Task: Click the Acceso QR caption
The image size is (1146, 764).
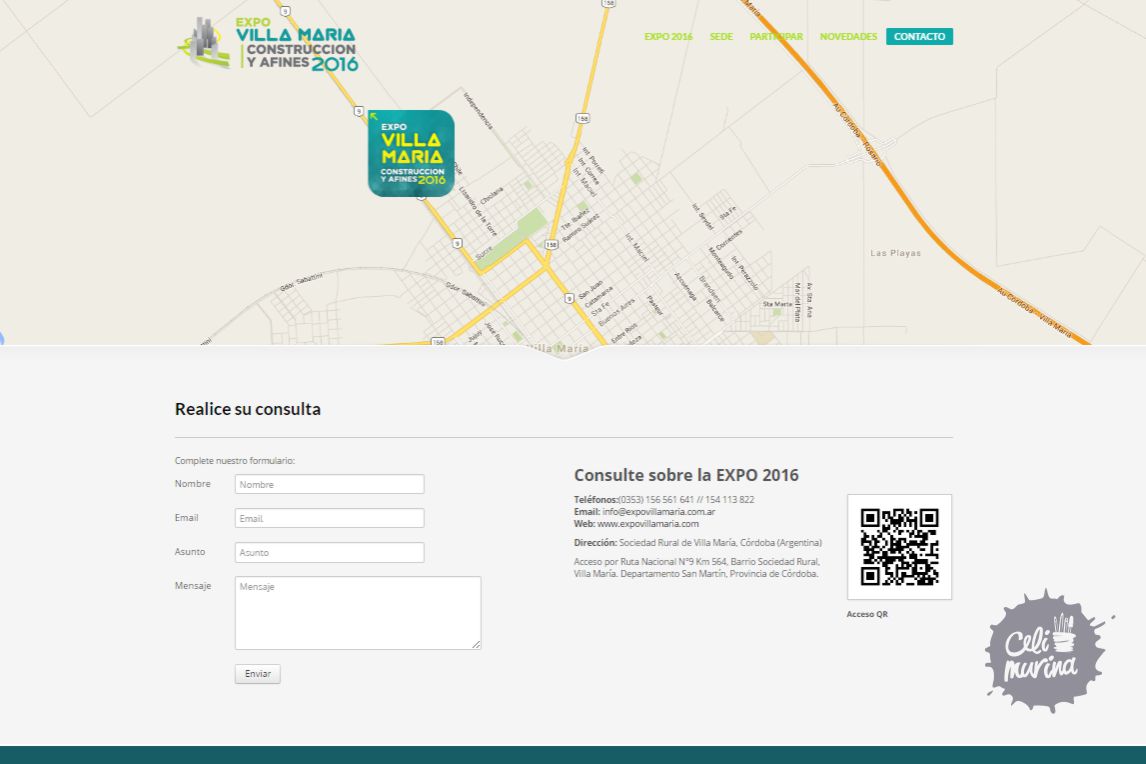Action: [867, 614]
